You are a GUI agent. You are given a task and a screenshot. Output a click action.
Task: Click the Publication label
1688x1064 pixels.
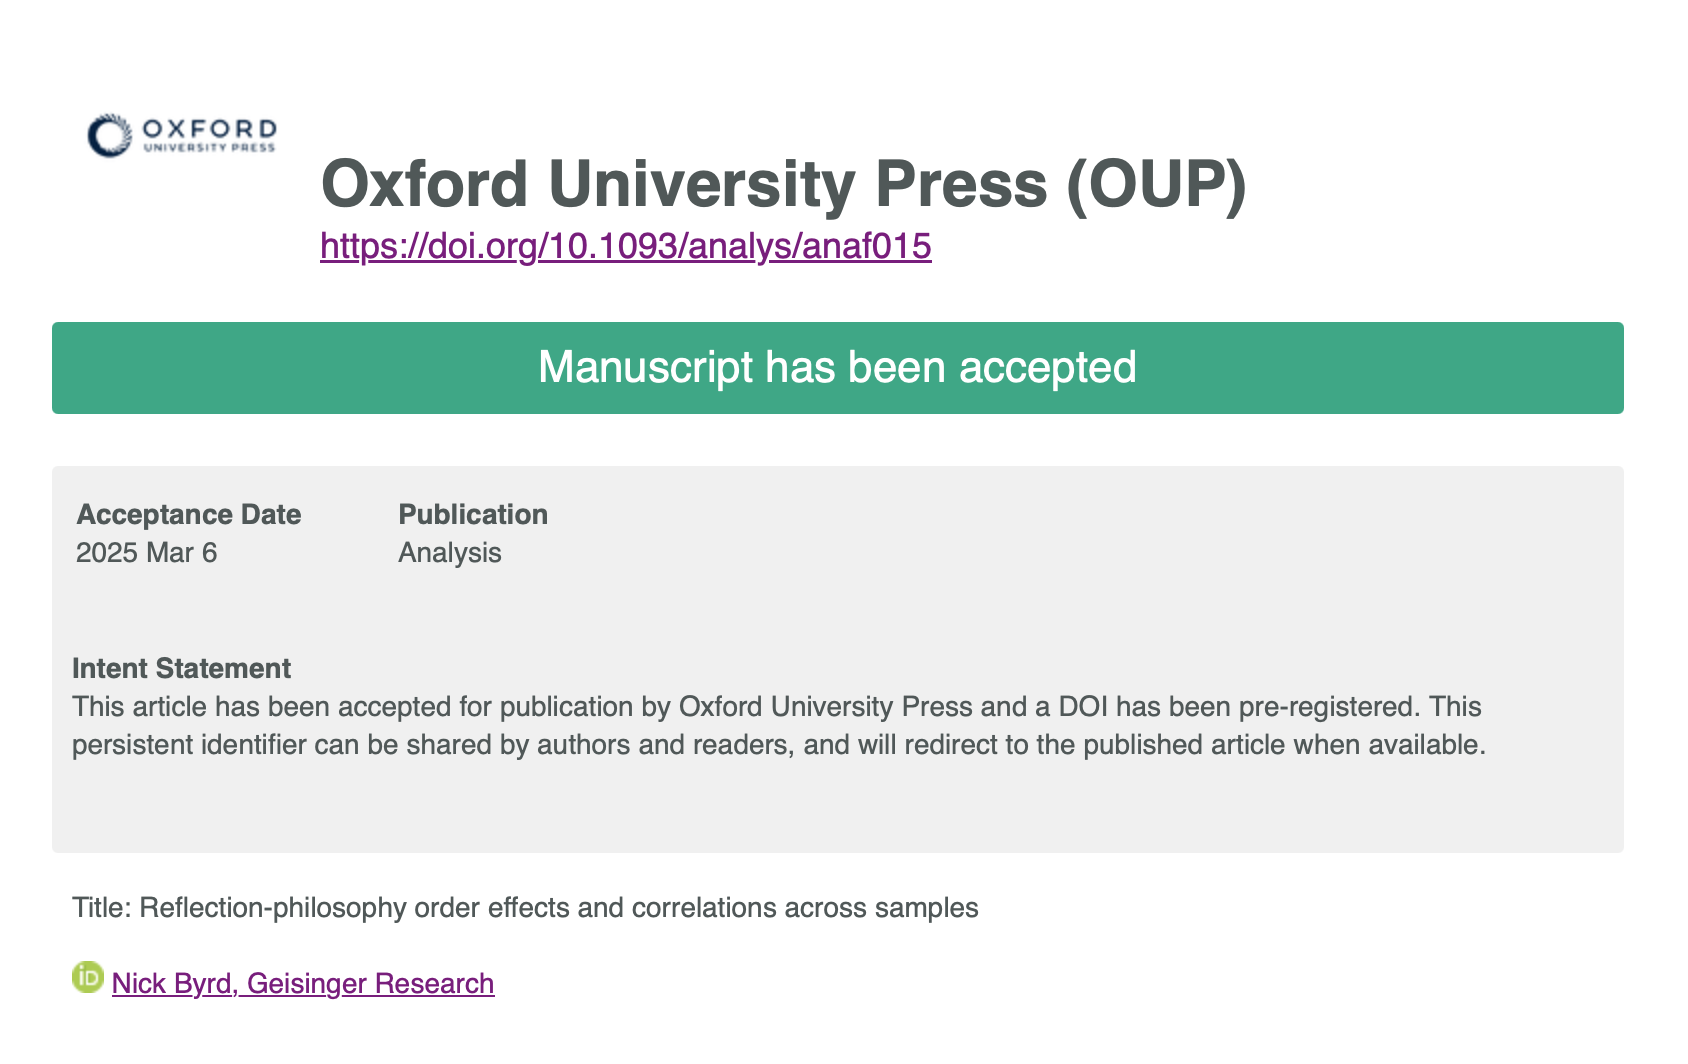[473, 514]
